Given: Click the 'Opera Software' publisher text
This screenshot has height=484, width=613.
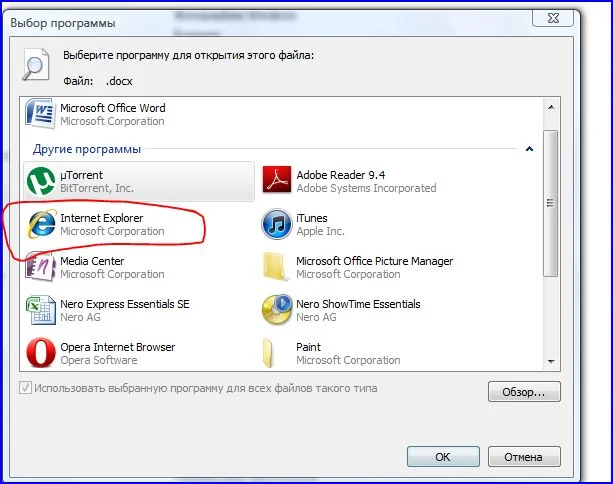Looking at the screenshot, I should (x=99, y=360).
